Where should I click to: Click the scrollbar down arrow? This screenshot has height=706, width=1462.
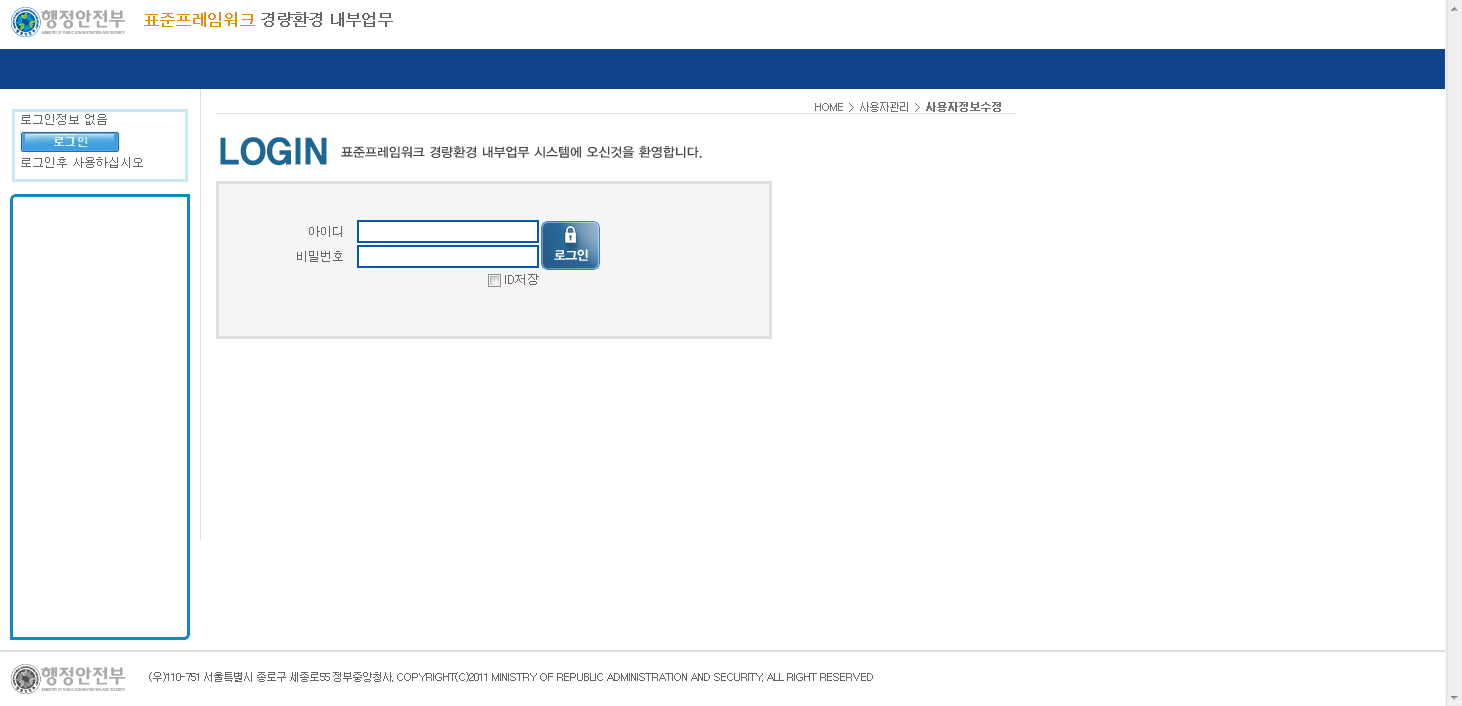pos(1453,697)
